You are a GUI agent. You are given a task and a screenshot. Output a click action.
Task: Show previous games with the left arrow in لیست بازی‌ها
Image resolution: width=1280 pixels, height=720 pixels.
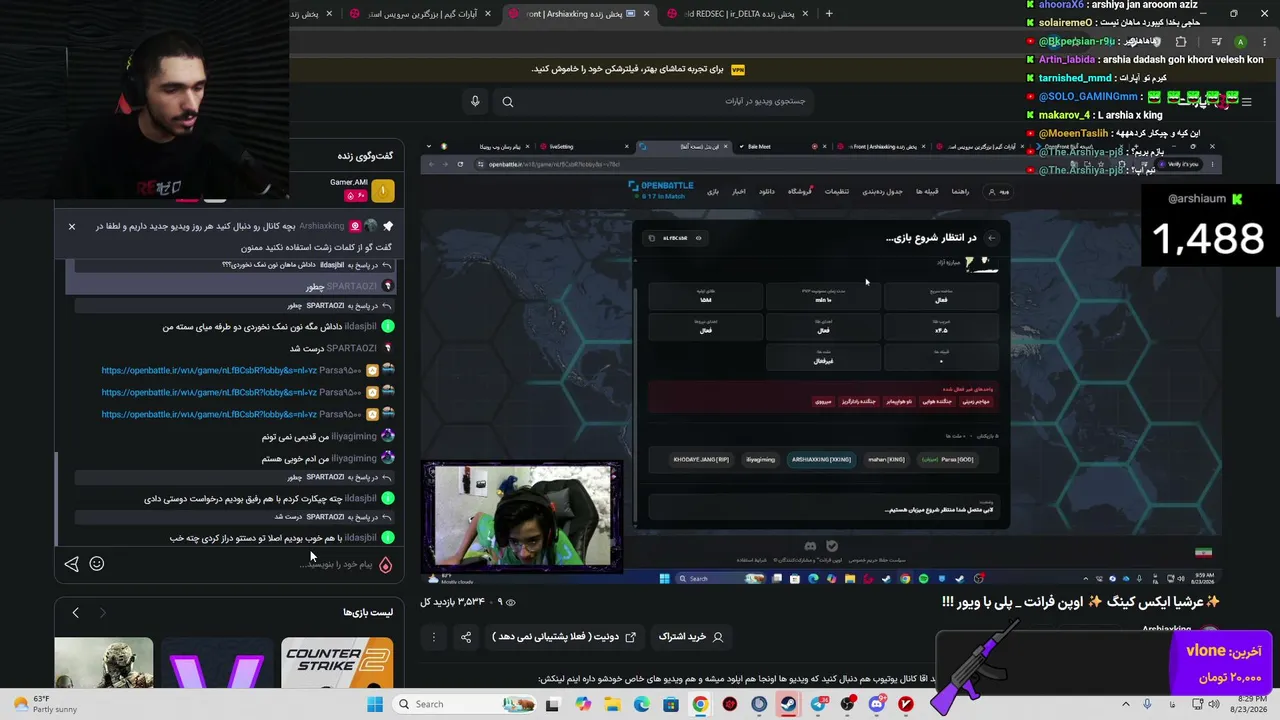tap(75, 612)
